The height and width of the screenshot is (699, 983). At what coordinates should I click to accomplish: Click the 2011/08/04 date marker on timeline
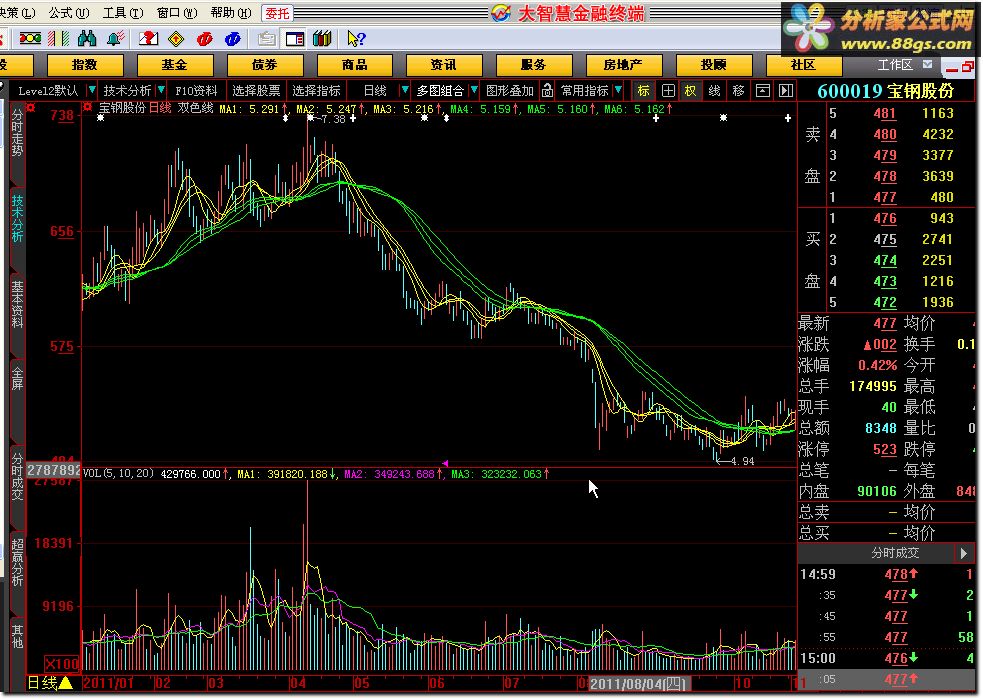click(638, 683)
